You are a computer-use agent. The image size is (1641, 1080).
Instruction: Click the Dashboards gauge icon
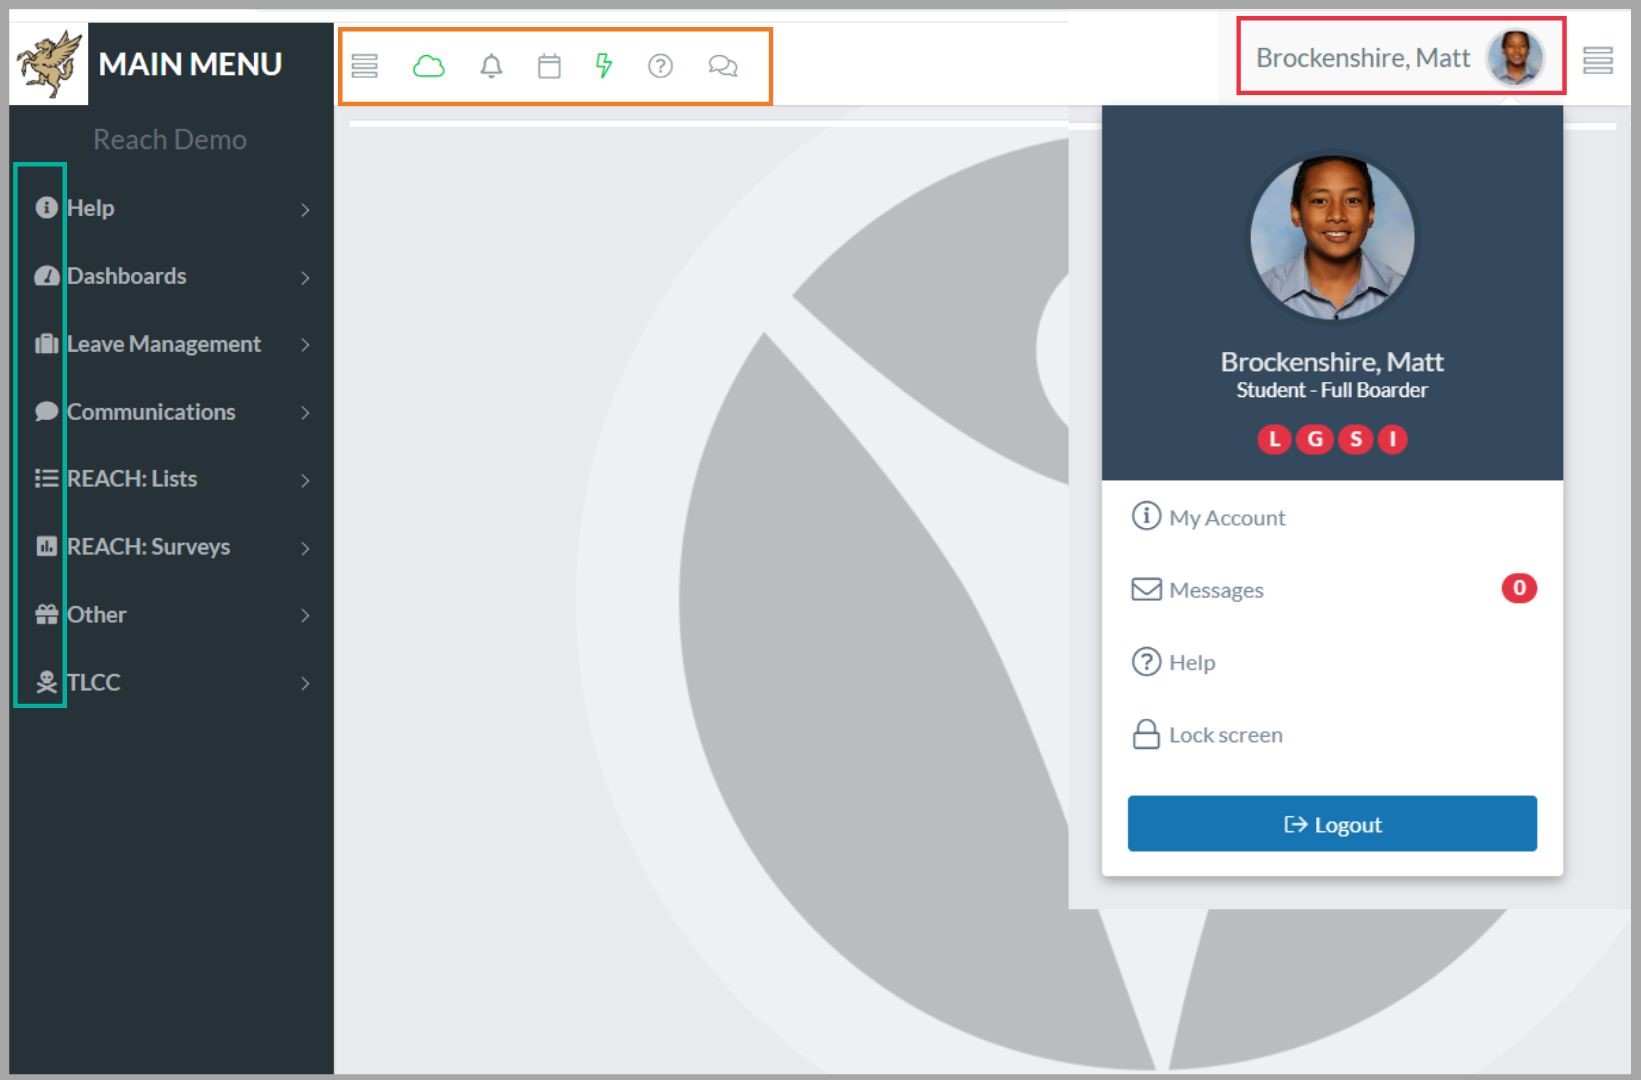(46, 275)
